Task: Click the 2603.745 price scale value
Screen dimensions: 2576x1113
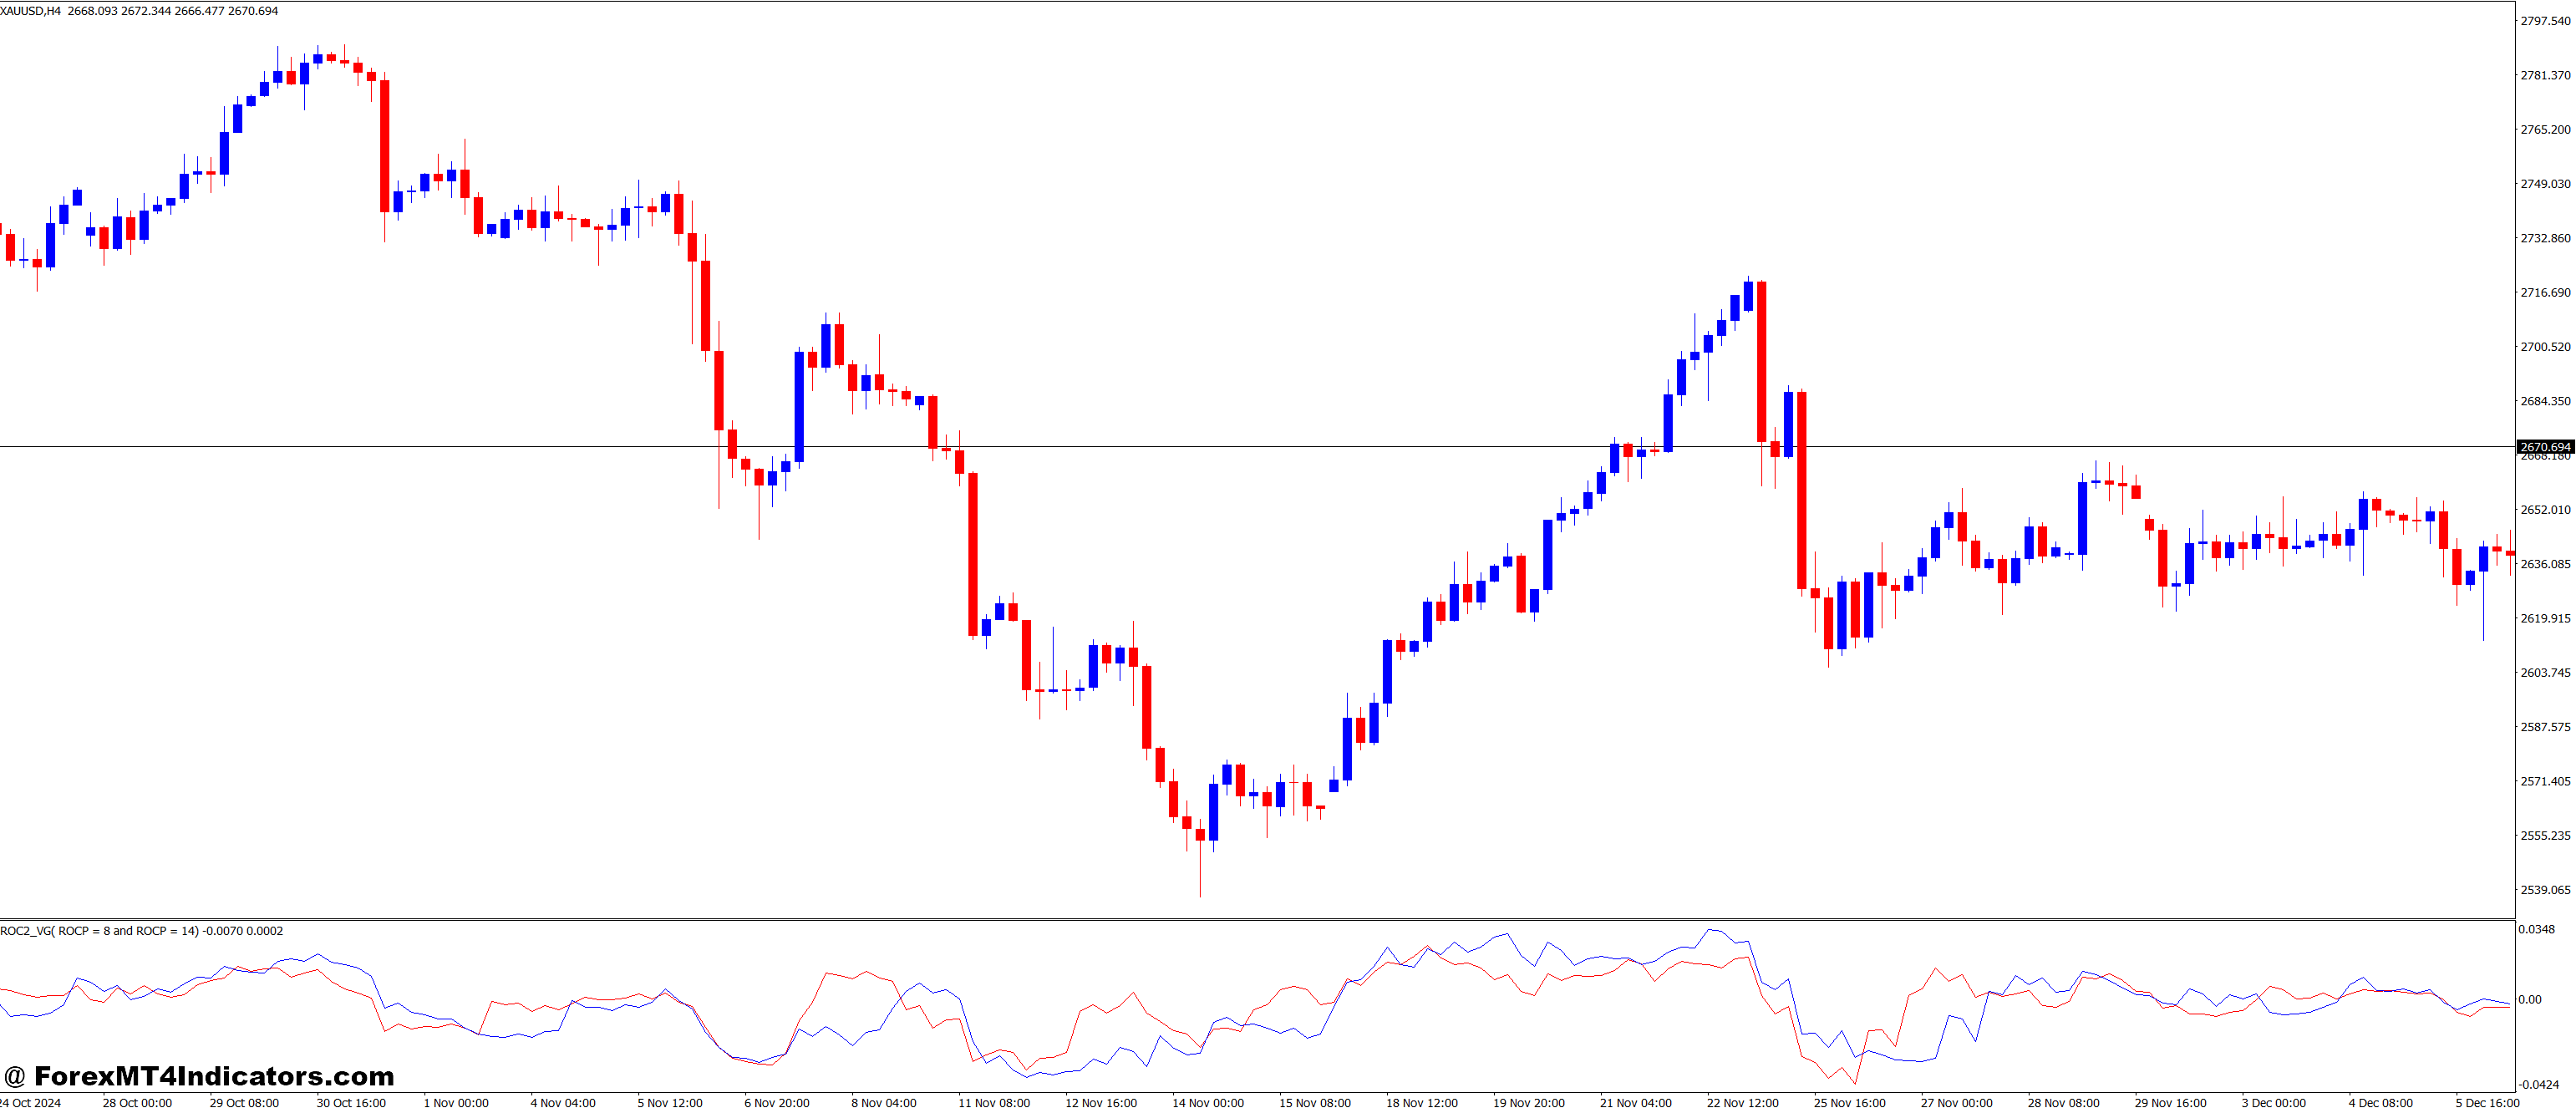Action: pos(2545,673)
